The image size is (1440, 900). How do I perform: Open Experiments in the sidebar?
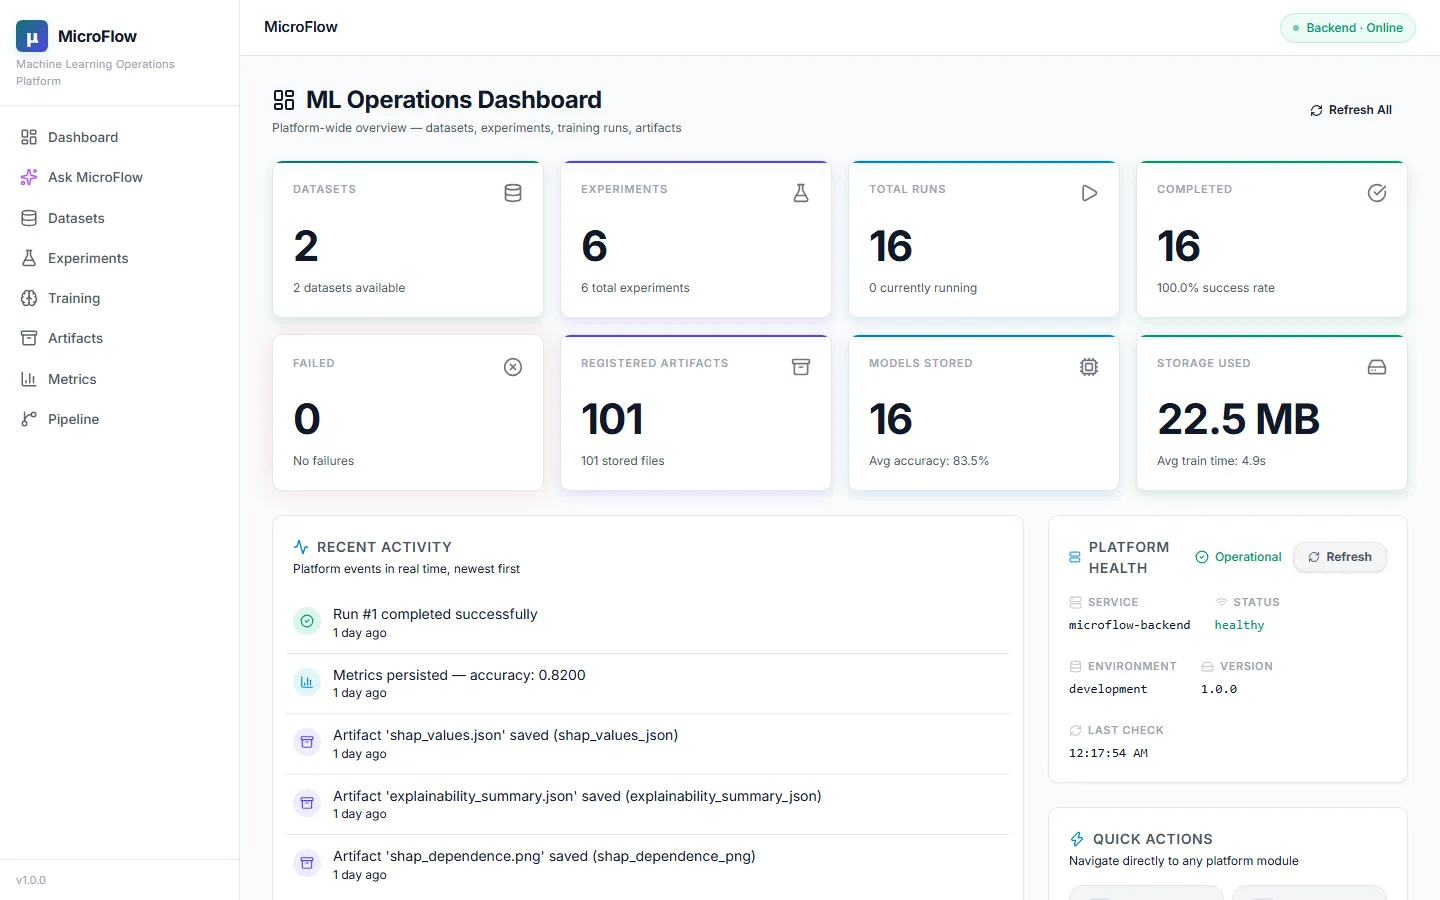pyautogui.click(x=120, y=258)
